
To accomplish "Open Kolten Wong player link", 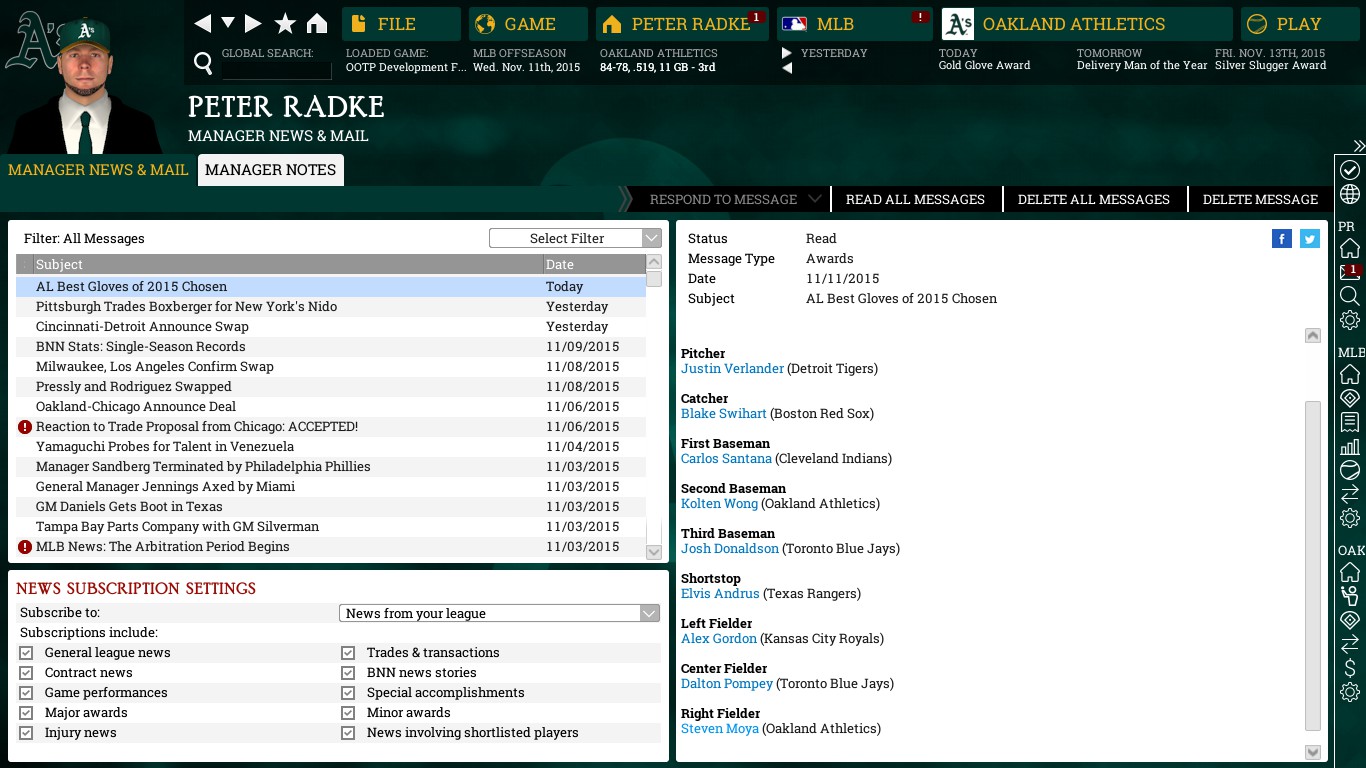I will 720,504.
